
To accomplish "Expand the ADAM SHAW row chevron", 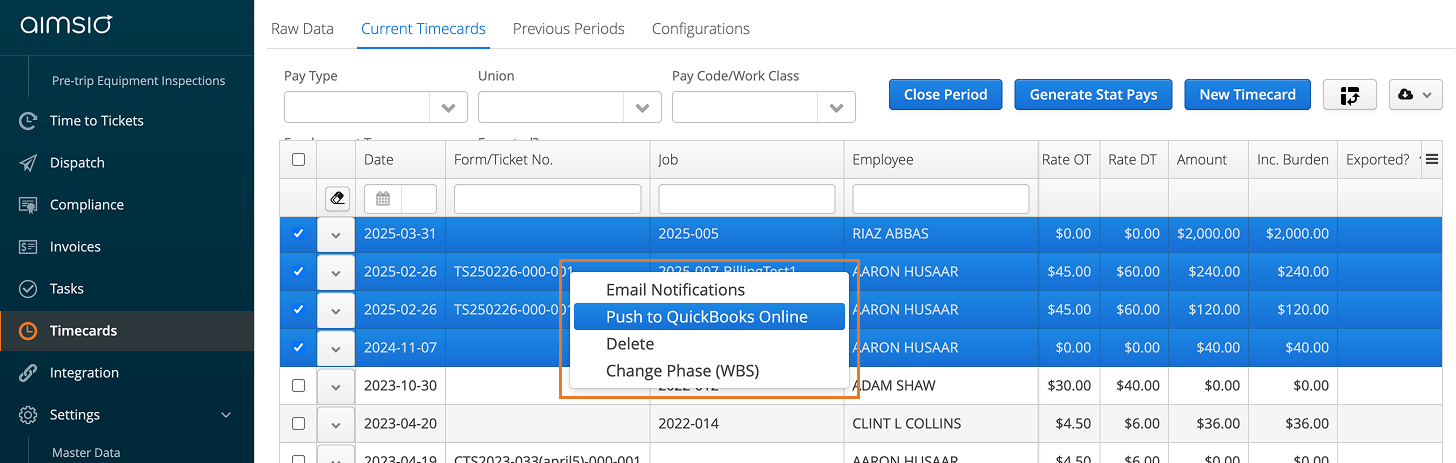I will tap(336, 386).
